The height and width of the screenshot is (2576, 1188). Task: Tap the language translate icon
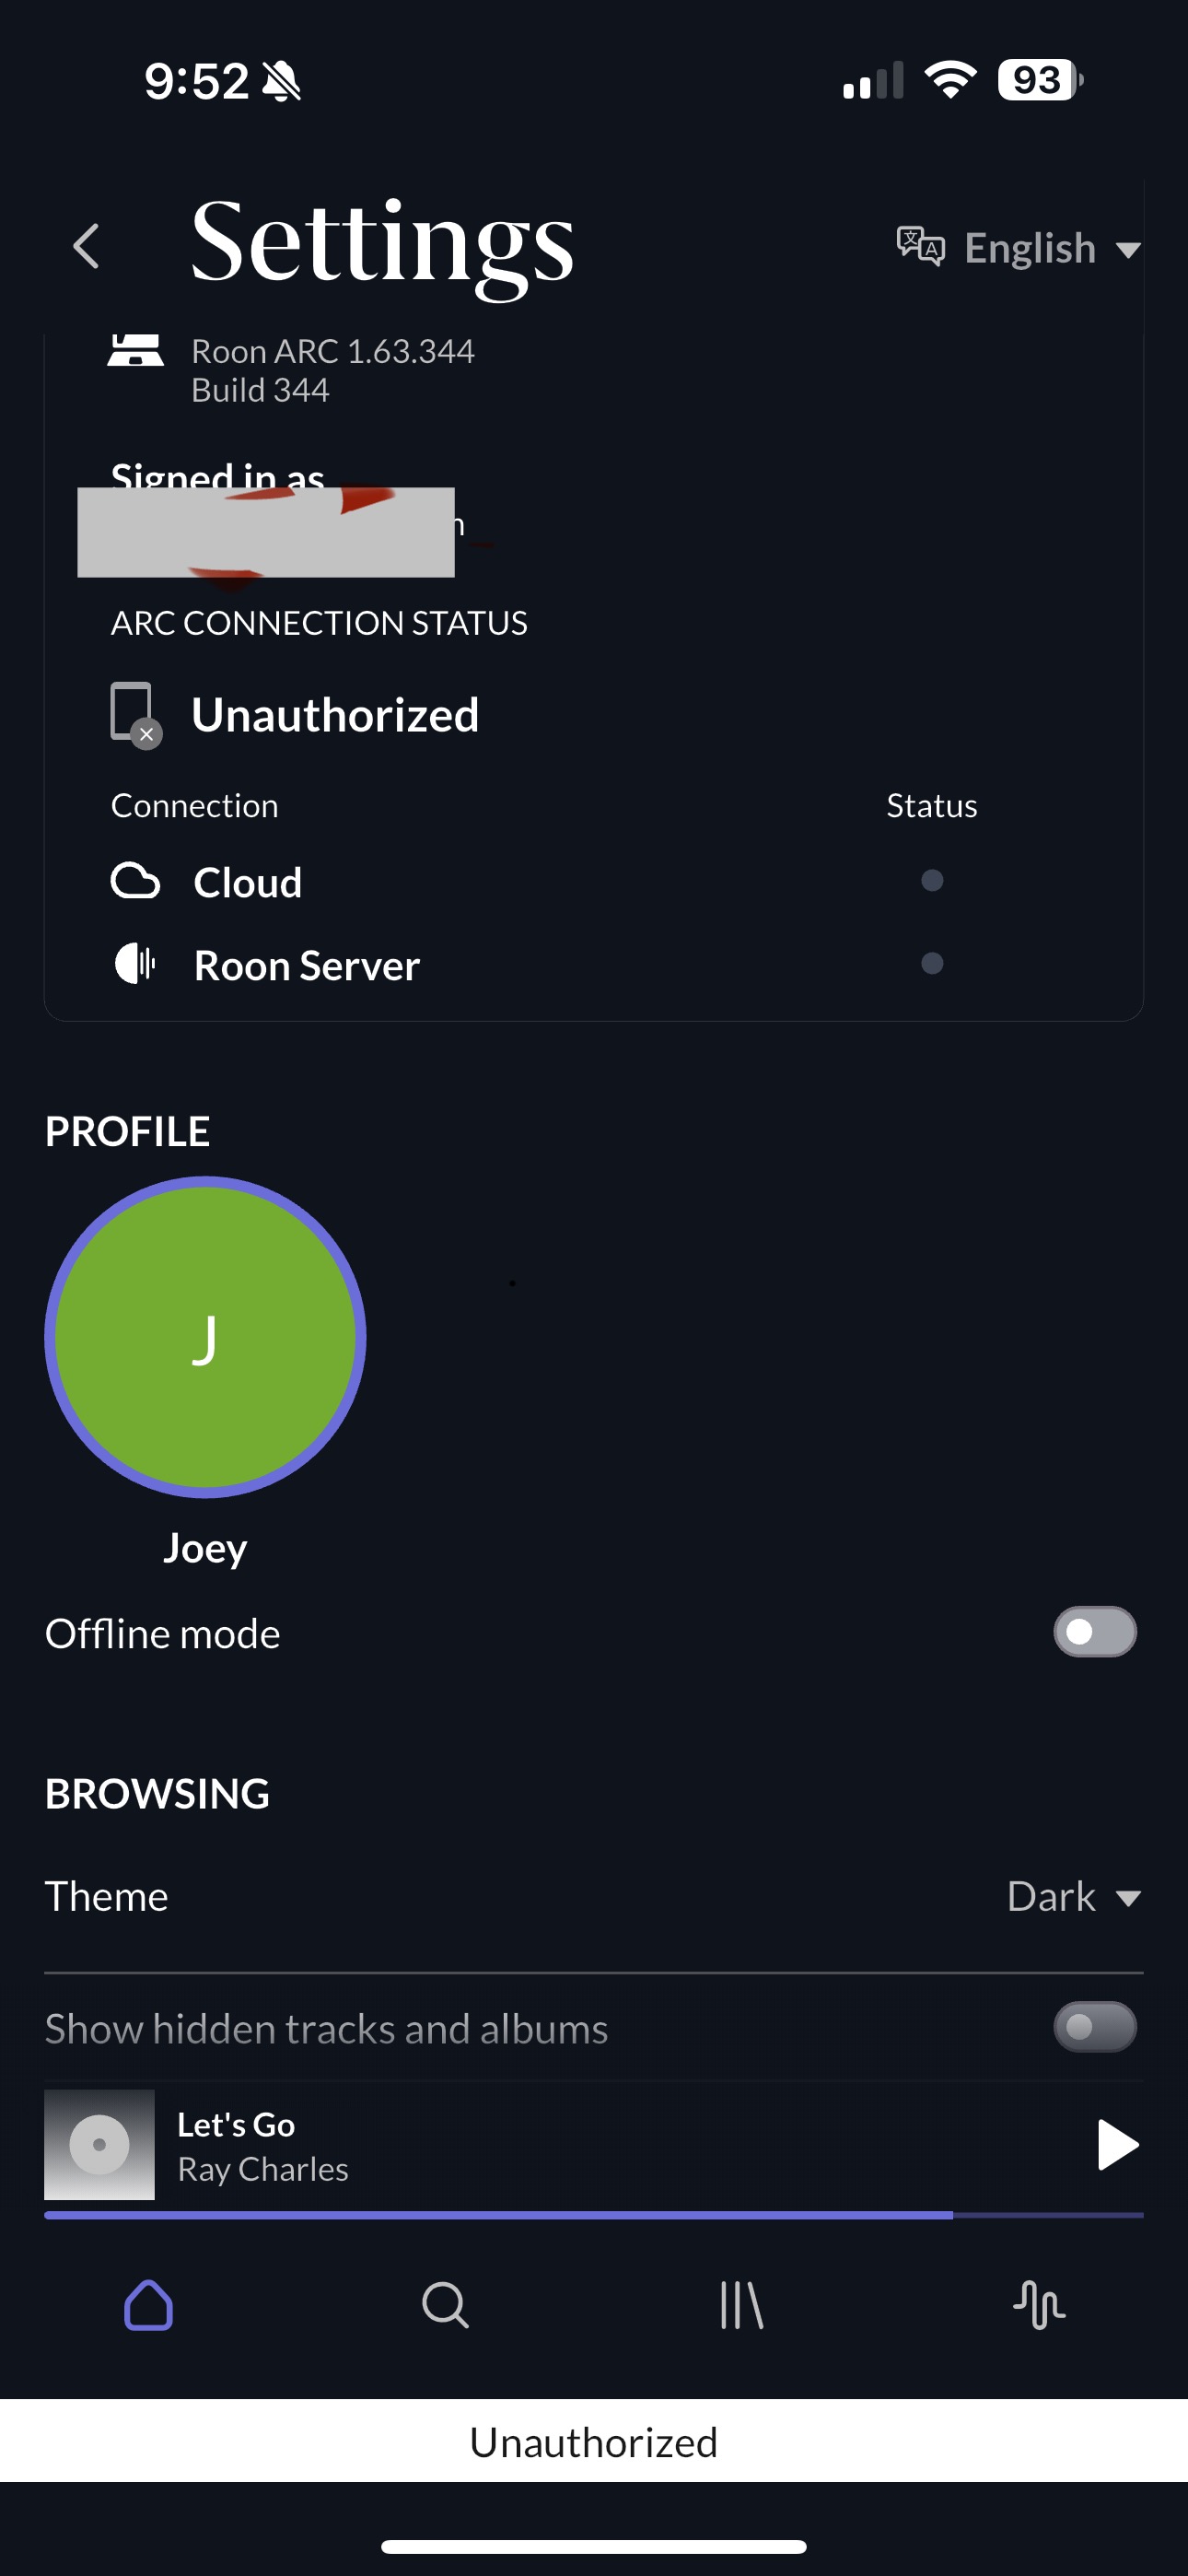click(920, 246)
